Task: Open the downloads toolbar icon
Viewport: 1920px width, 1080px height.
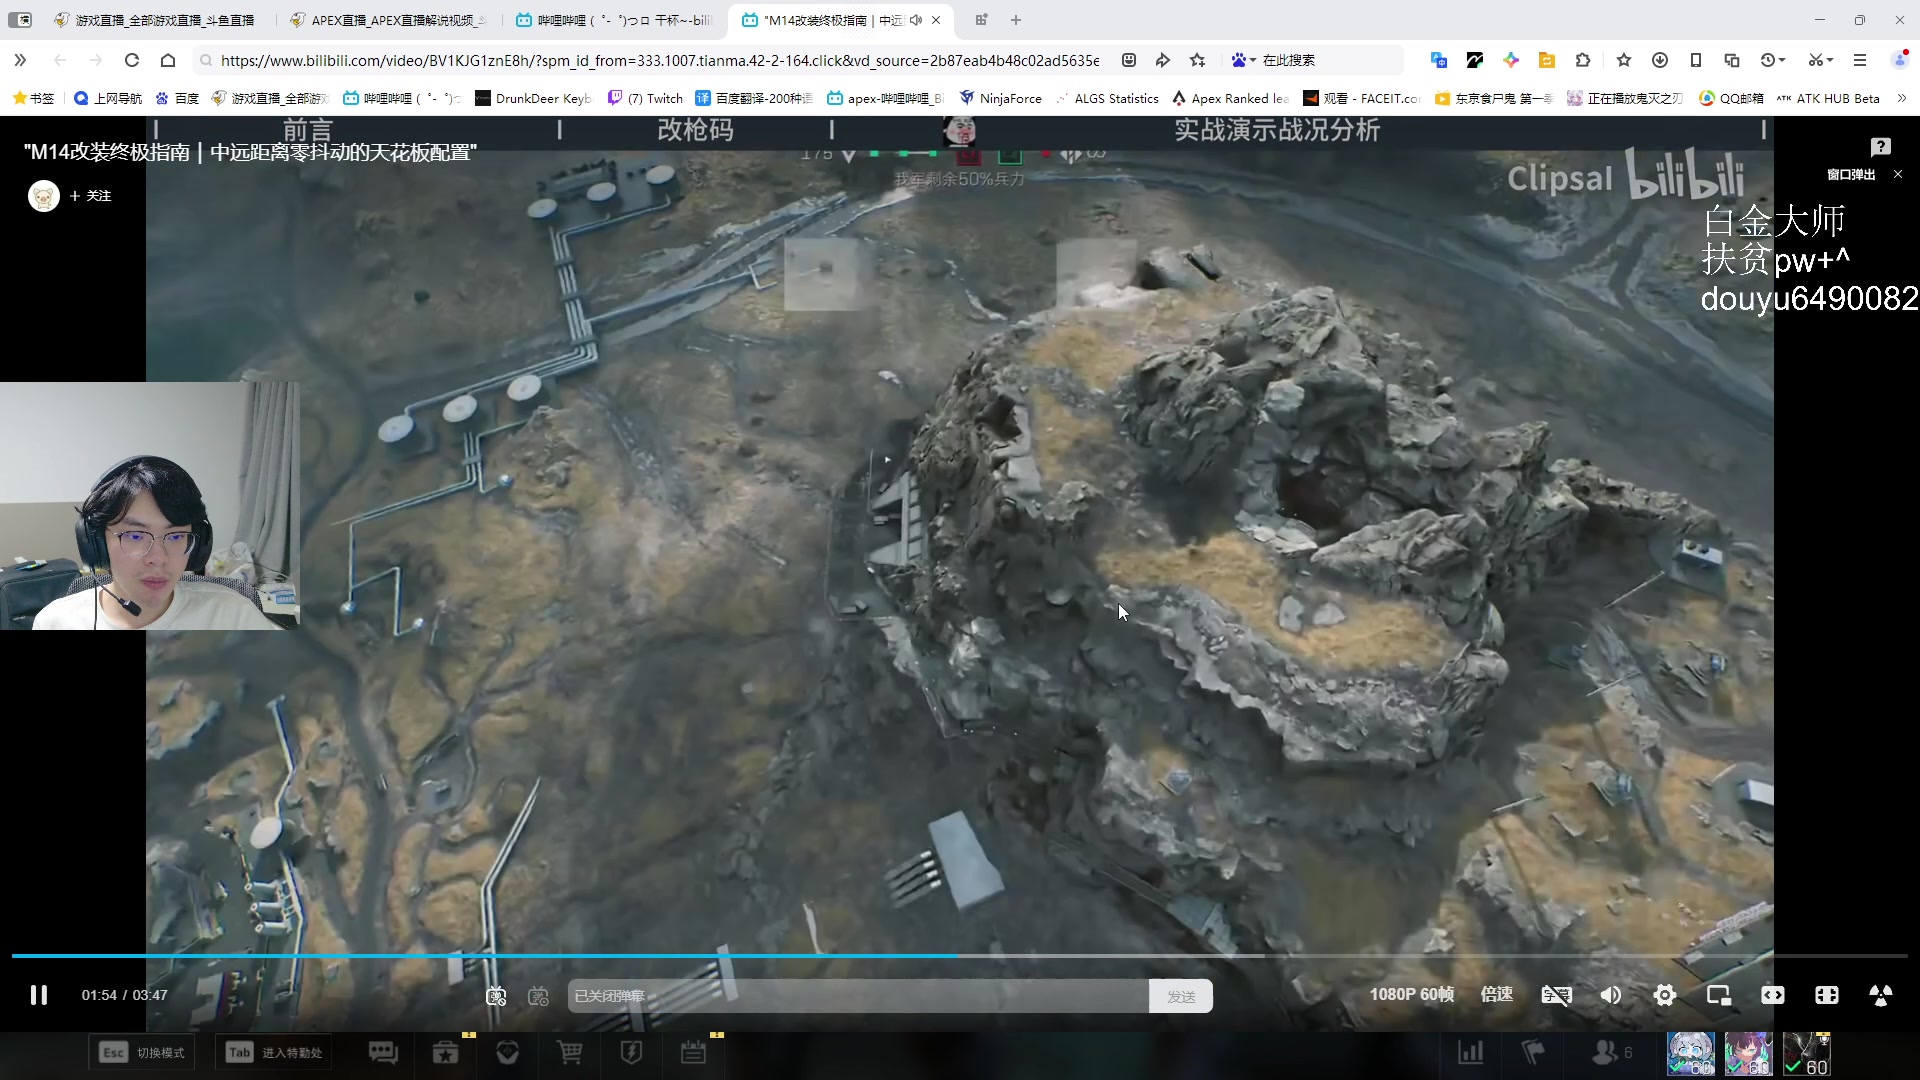Action: 1660,60
